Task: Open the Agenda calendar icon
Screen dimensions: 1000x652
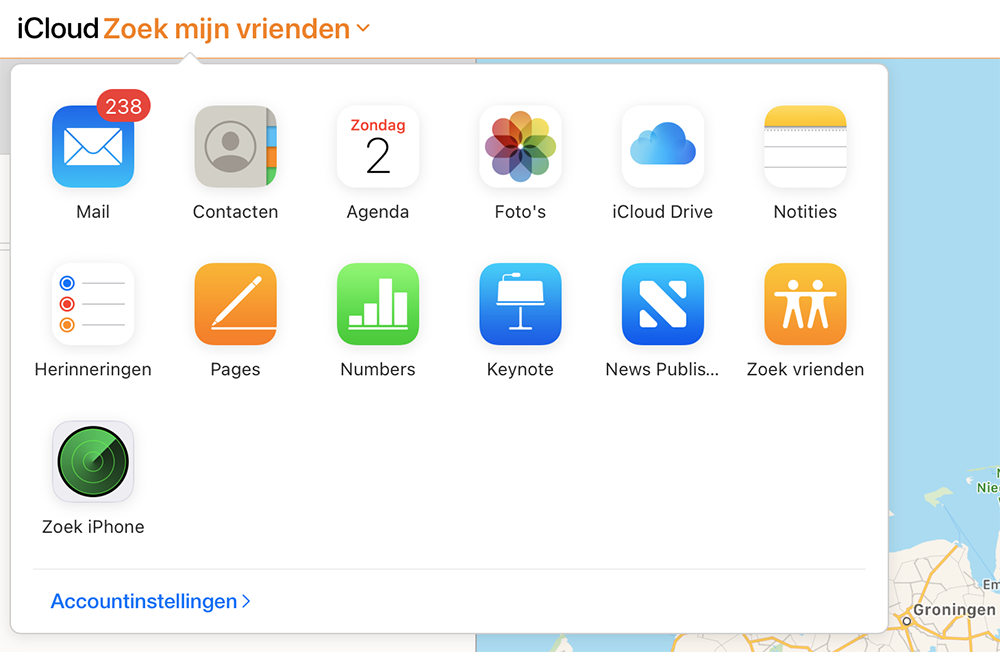Action: coord(378,147)
